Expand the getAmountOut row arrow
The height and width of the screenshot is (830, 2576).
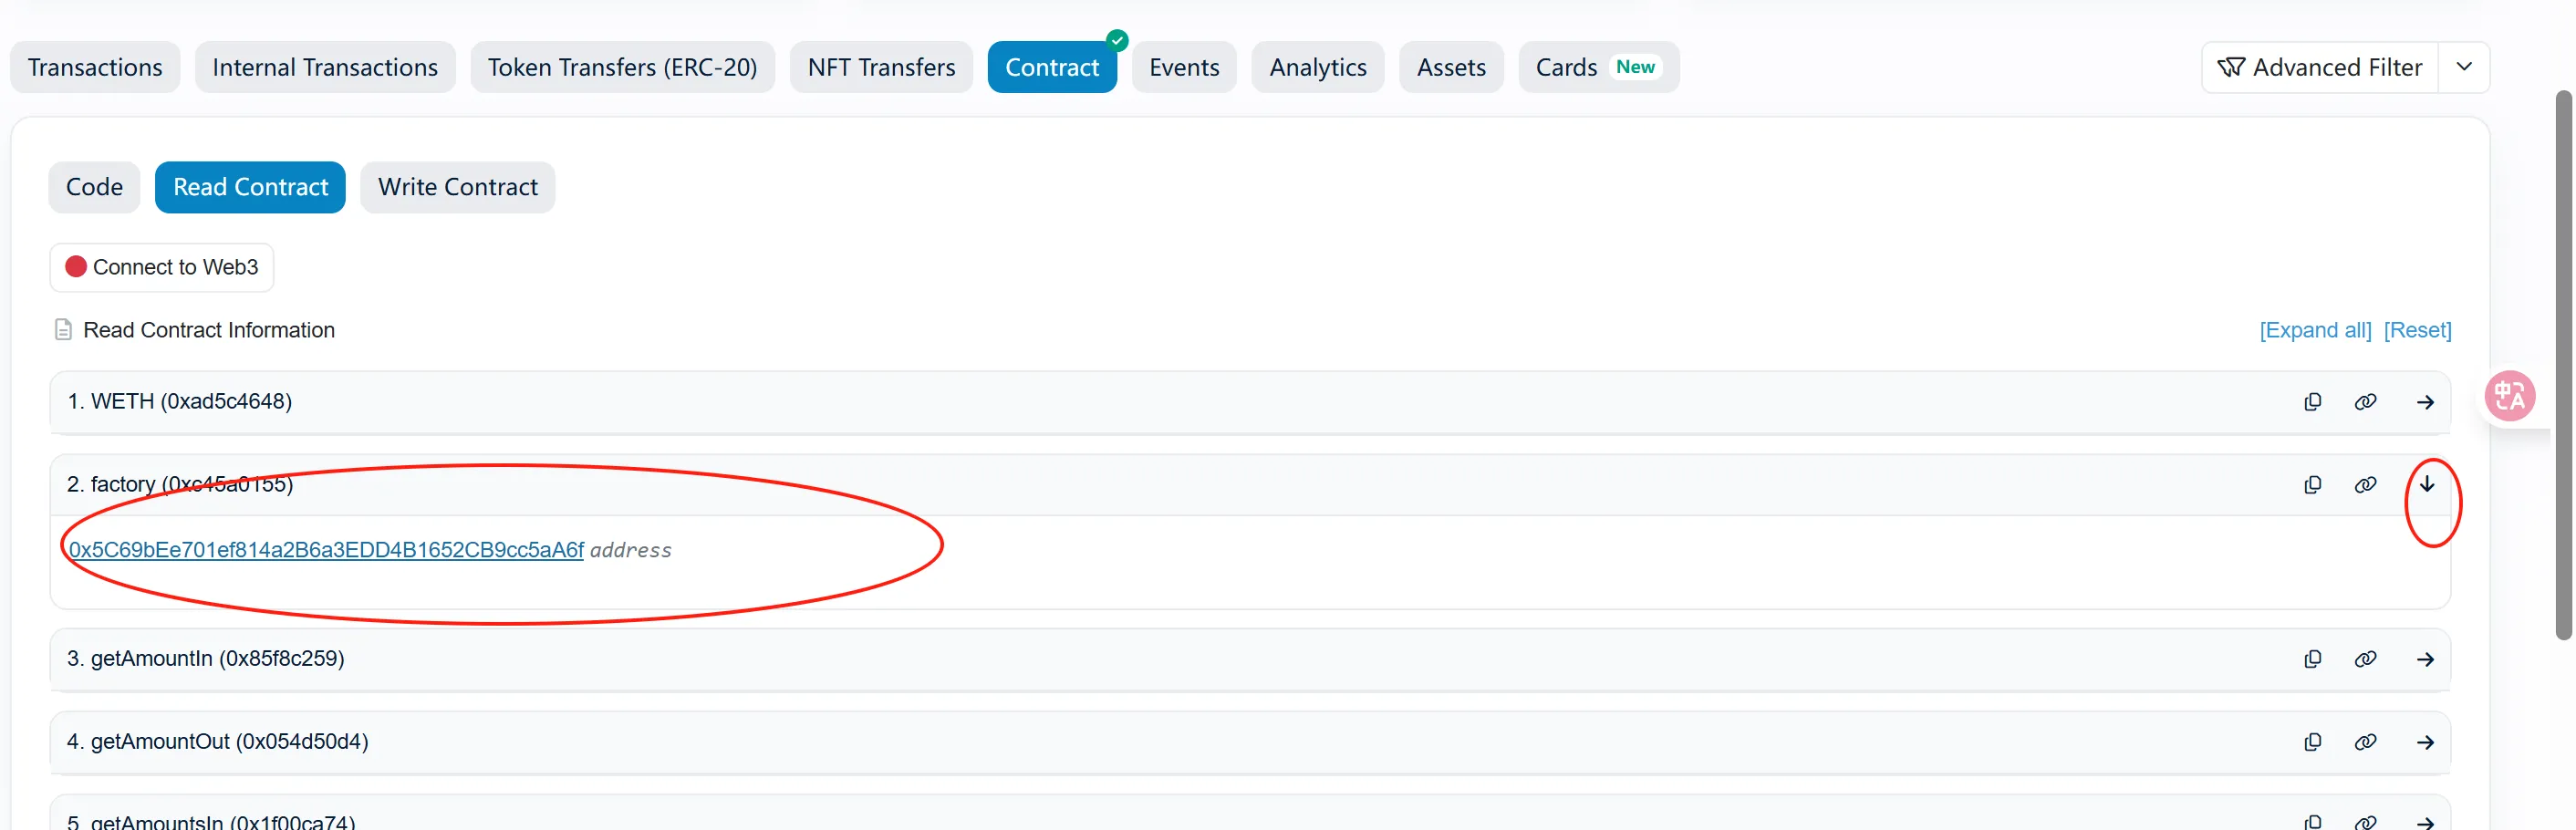click(2425, 742)
